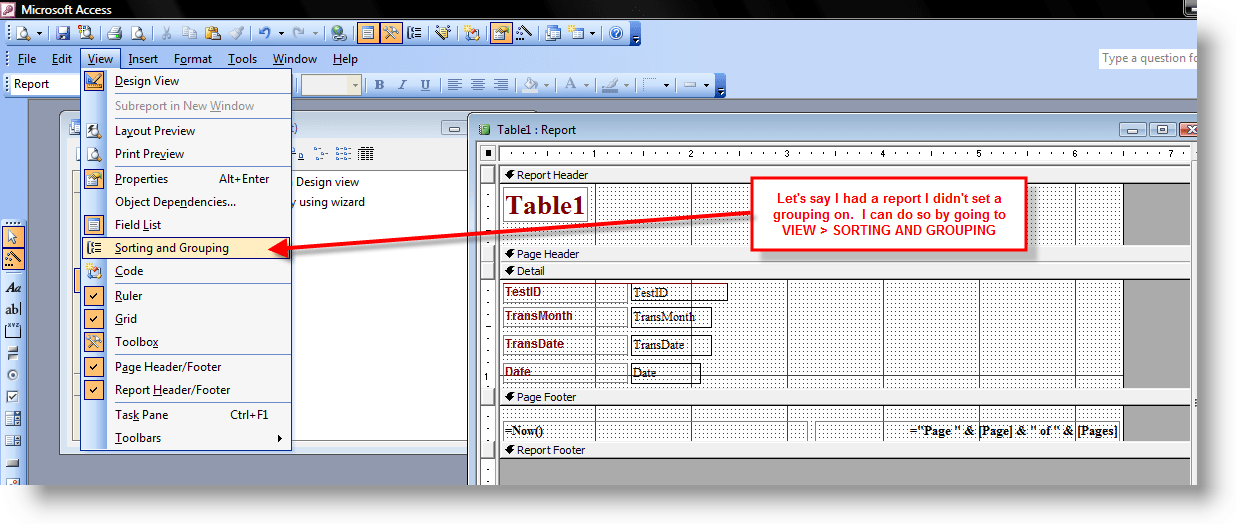Image resolution: width=1236 pixels, height=524 pixels.
Task: Open the font size combo dropdown
Action: (355, 85)
